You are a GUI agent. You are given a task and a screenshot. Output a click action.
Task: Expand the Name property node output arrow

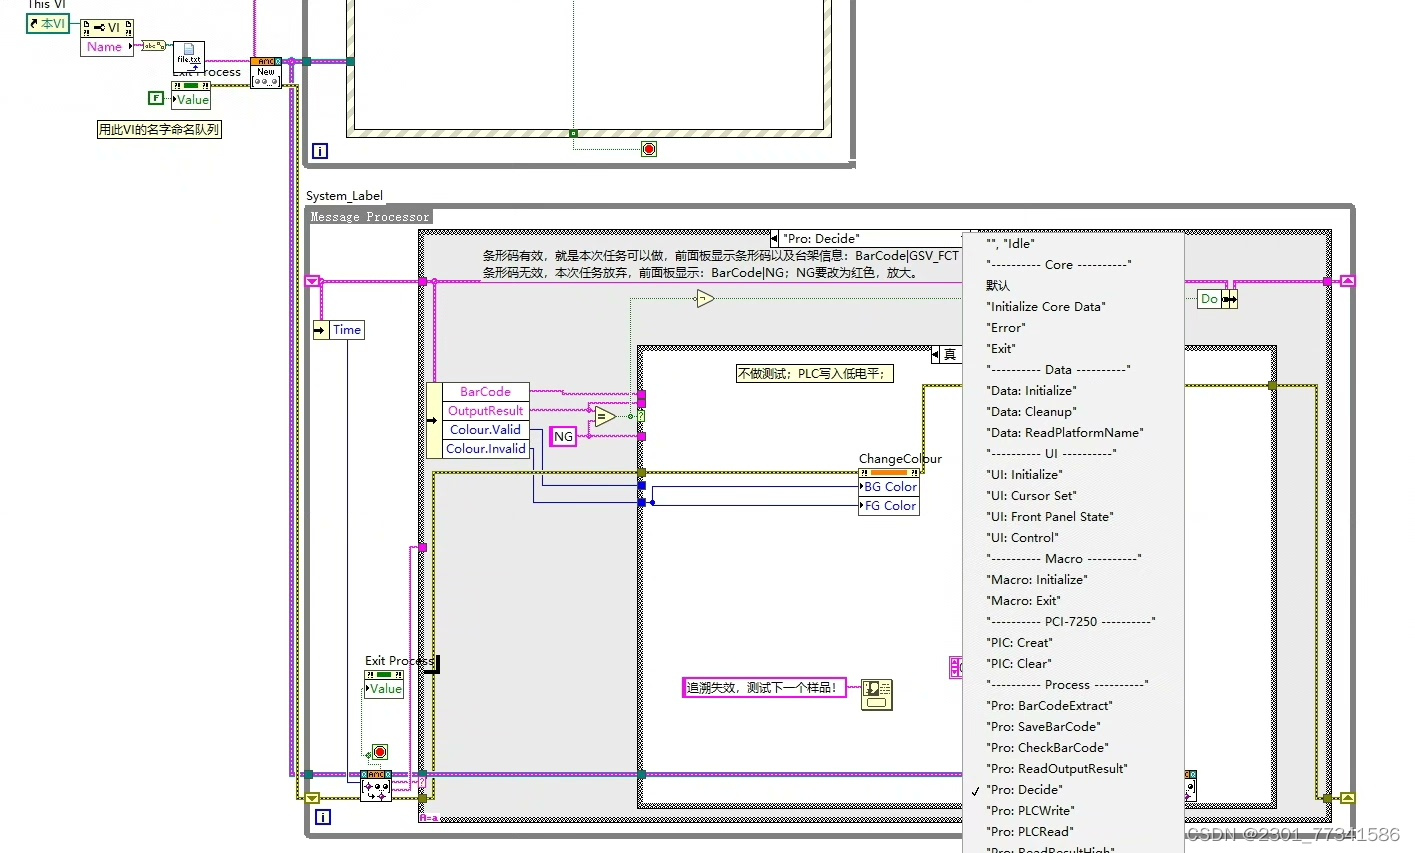(131, 46)
